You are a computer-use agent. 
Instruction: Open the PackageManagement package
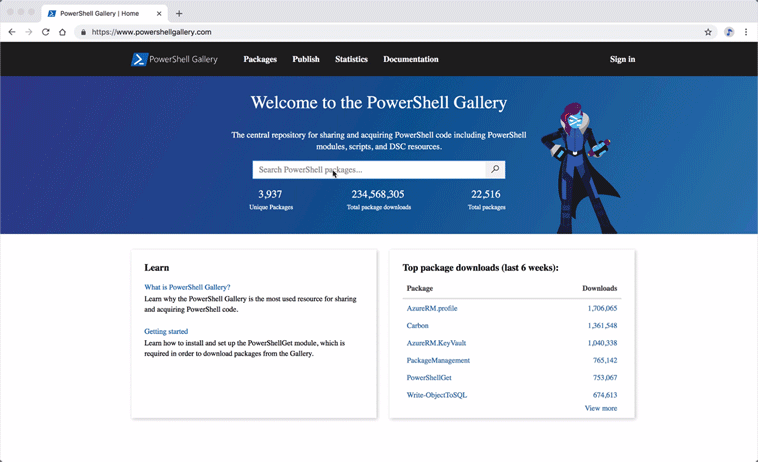438,361
